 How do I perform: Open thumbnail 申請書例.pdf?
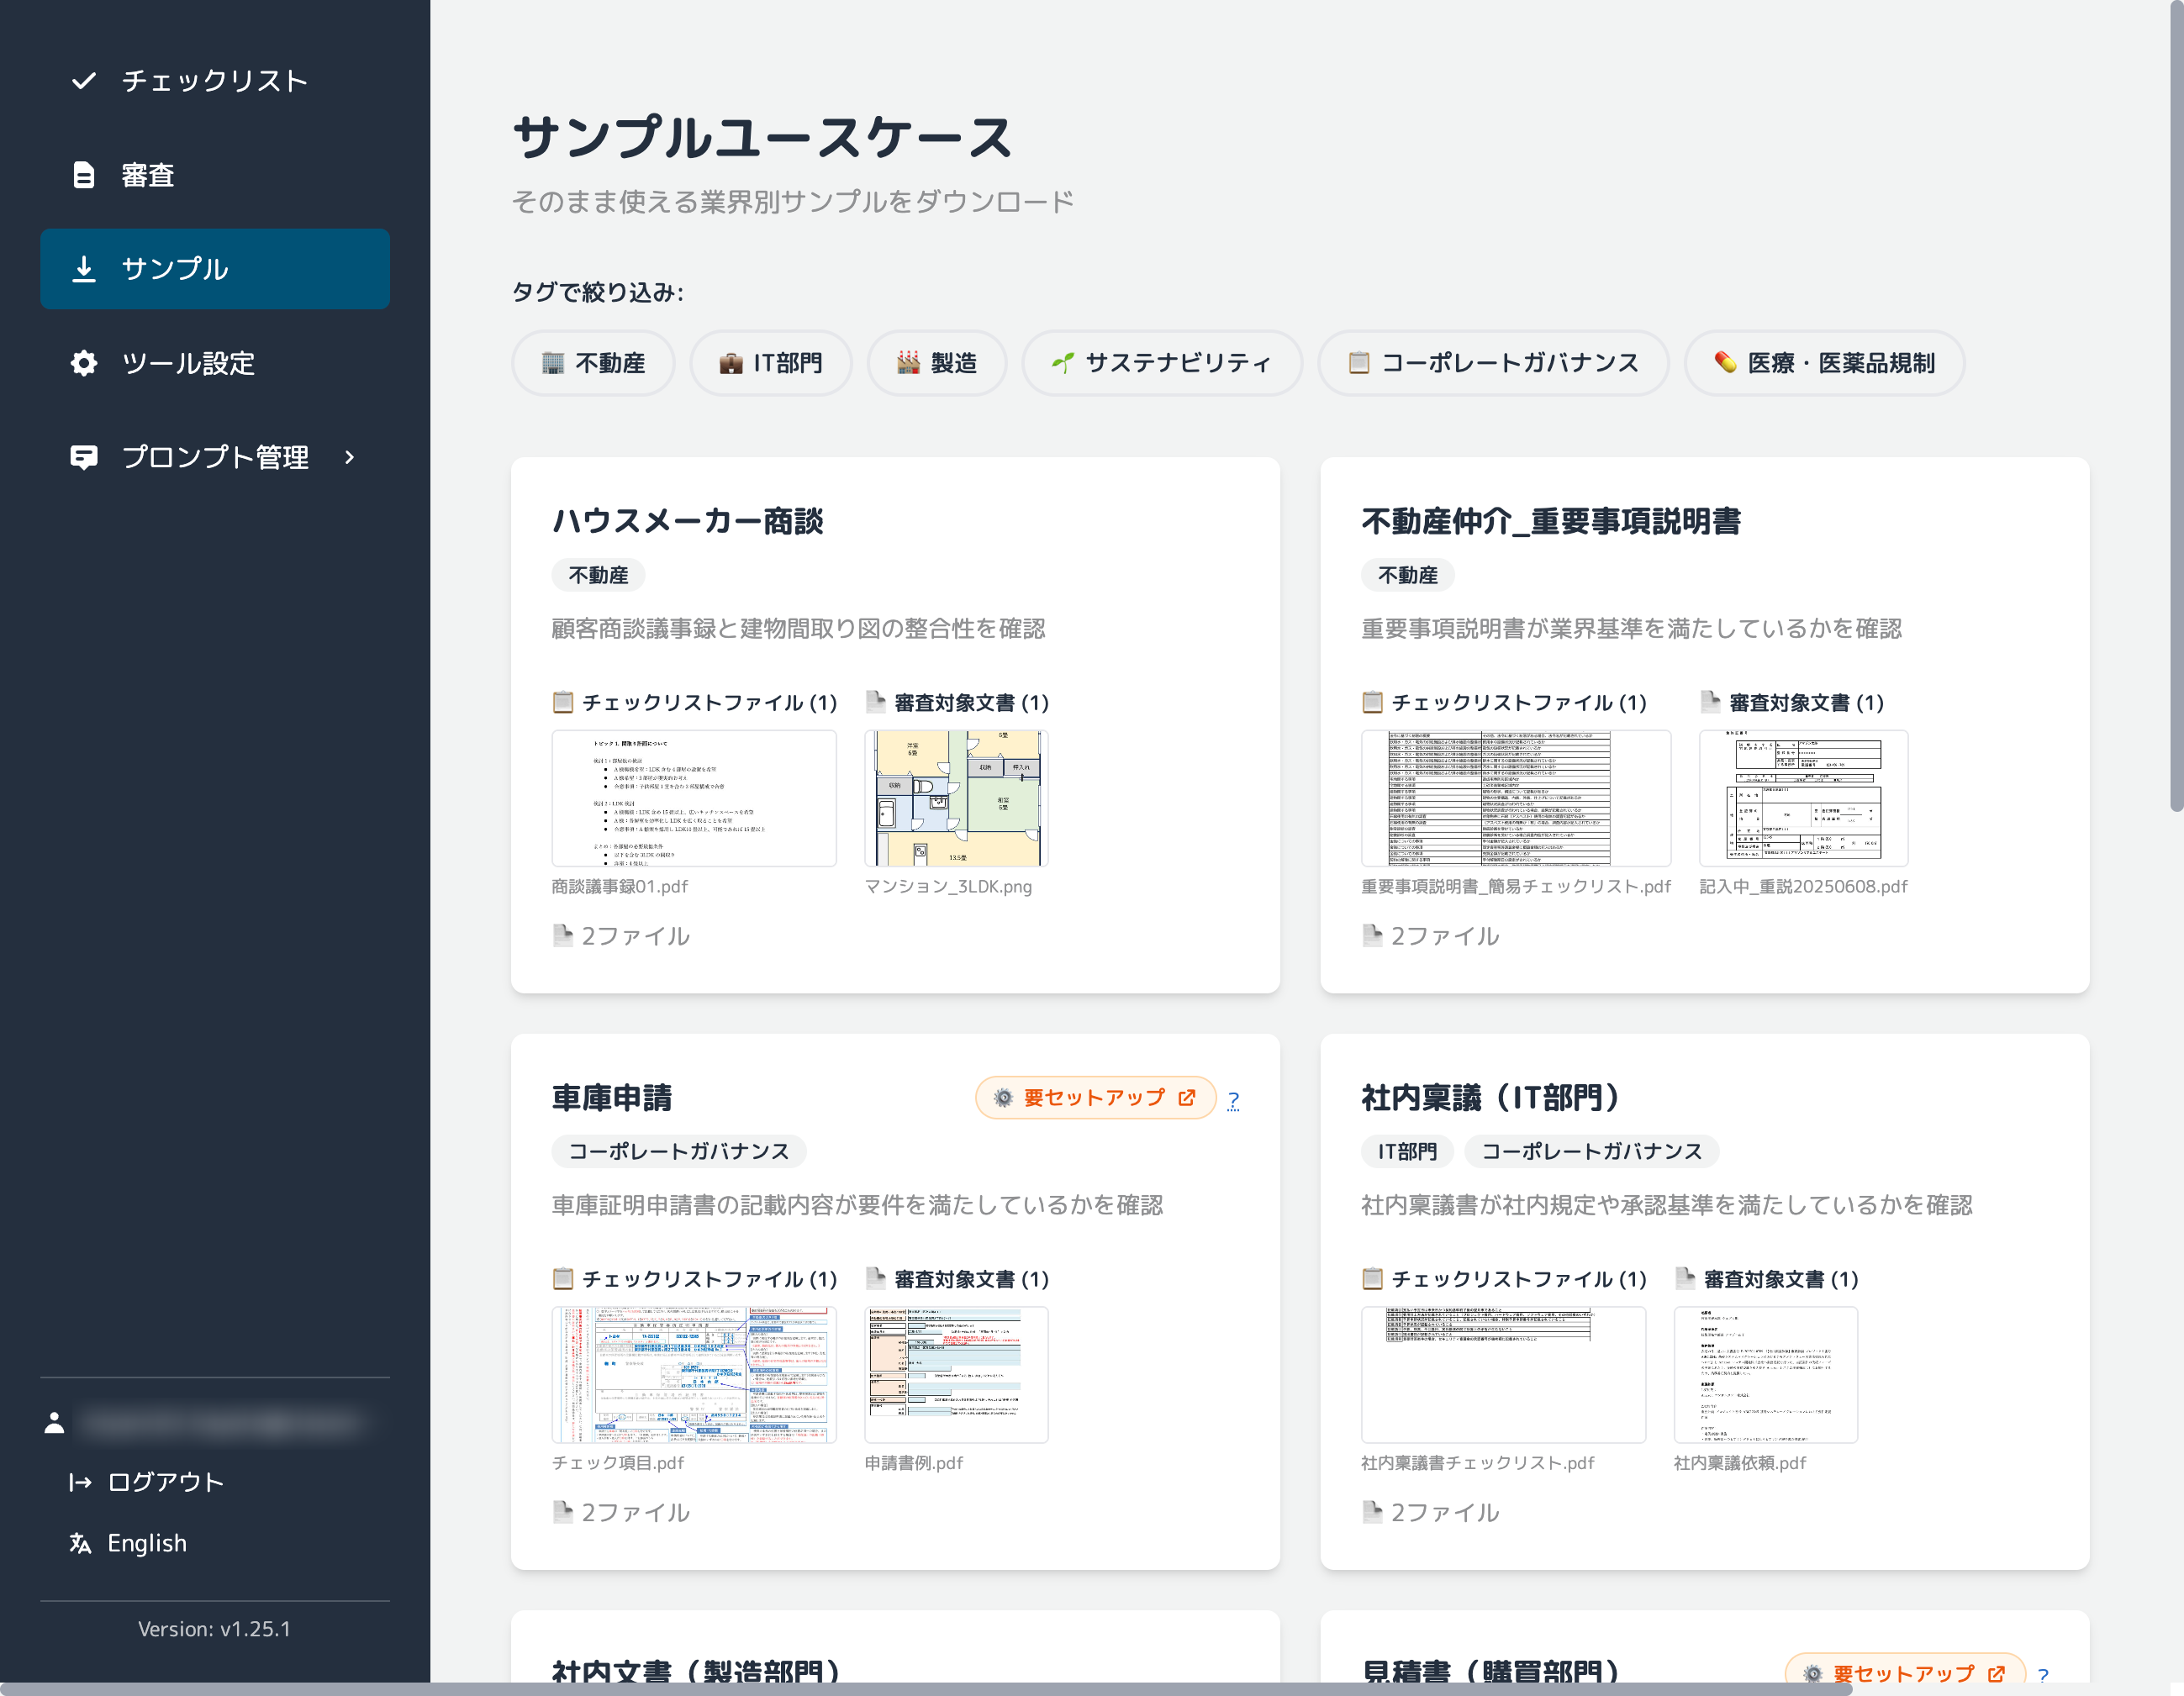(956, 1374)
